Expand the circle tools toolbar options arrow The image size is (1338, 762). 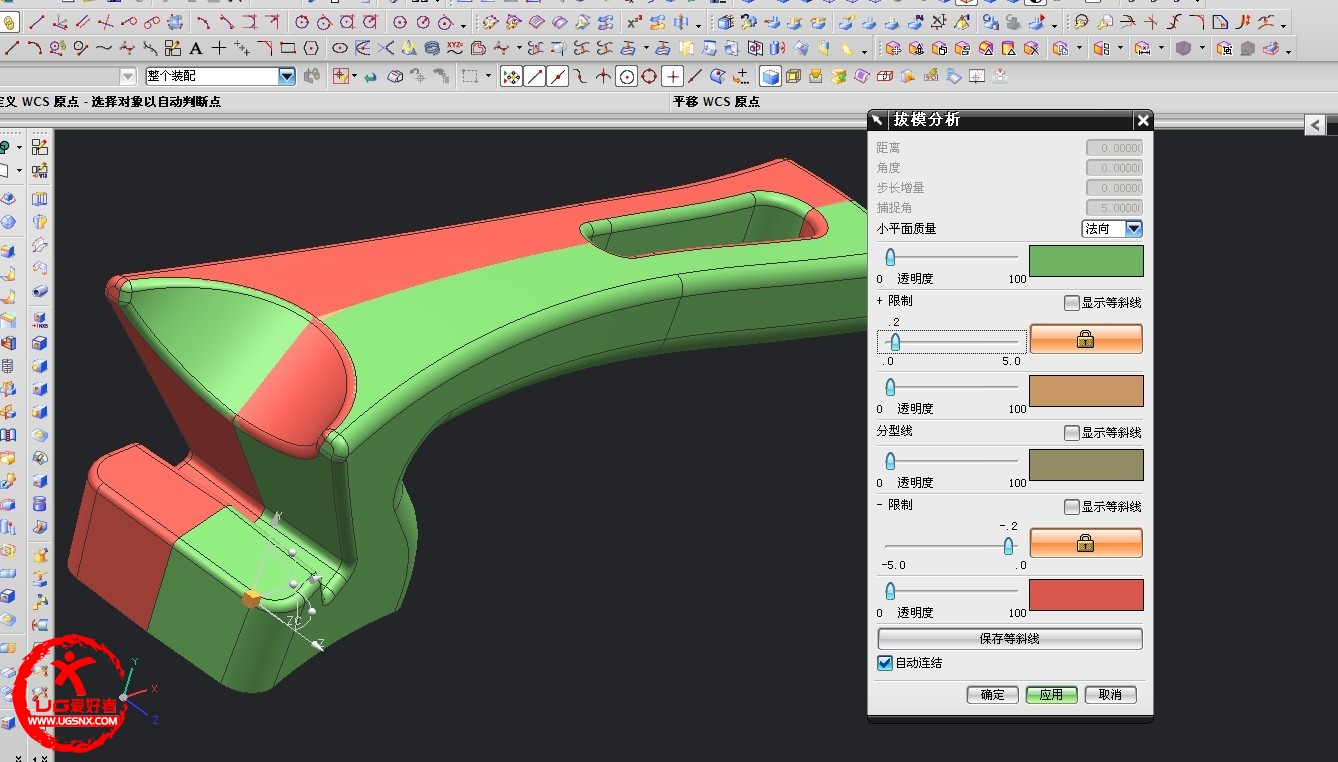[463, 24]
